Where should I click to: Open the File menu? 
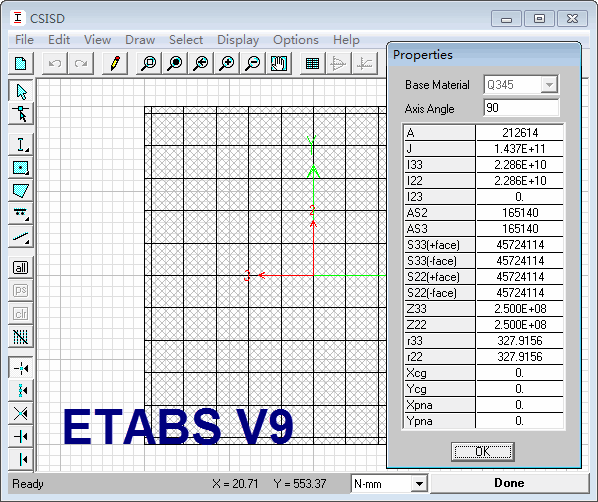pos(24,40)
